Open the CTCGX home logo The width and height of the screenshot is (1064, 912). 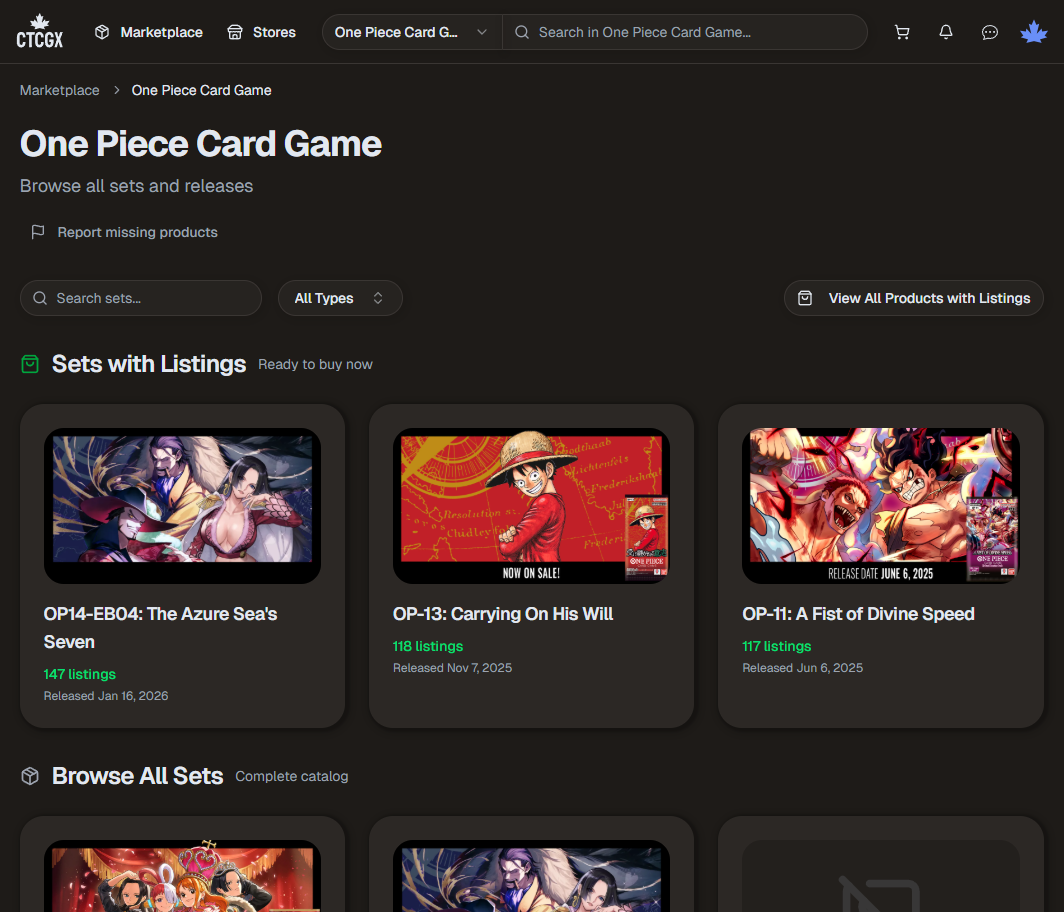pyautogui.click(x=39, y=31)
